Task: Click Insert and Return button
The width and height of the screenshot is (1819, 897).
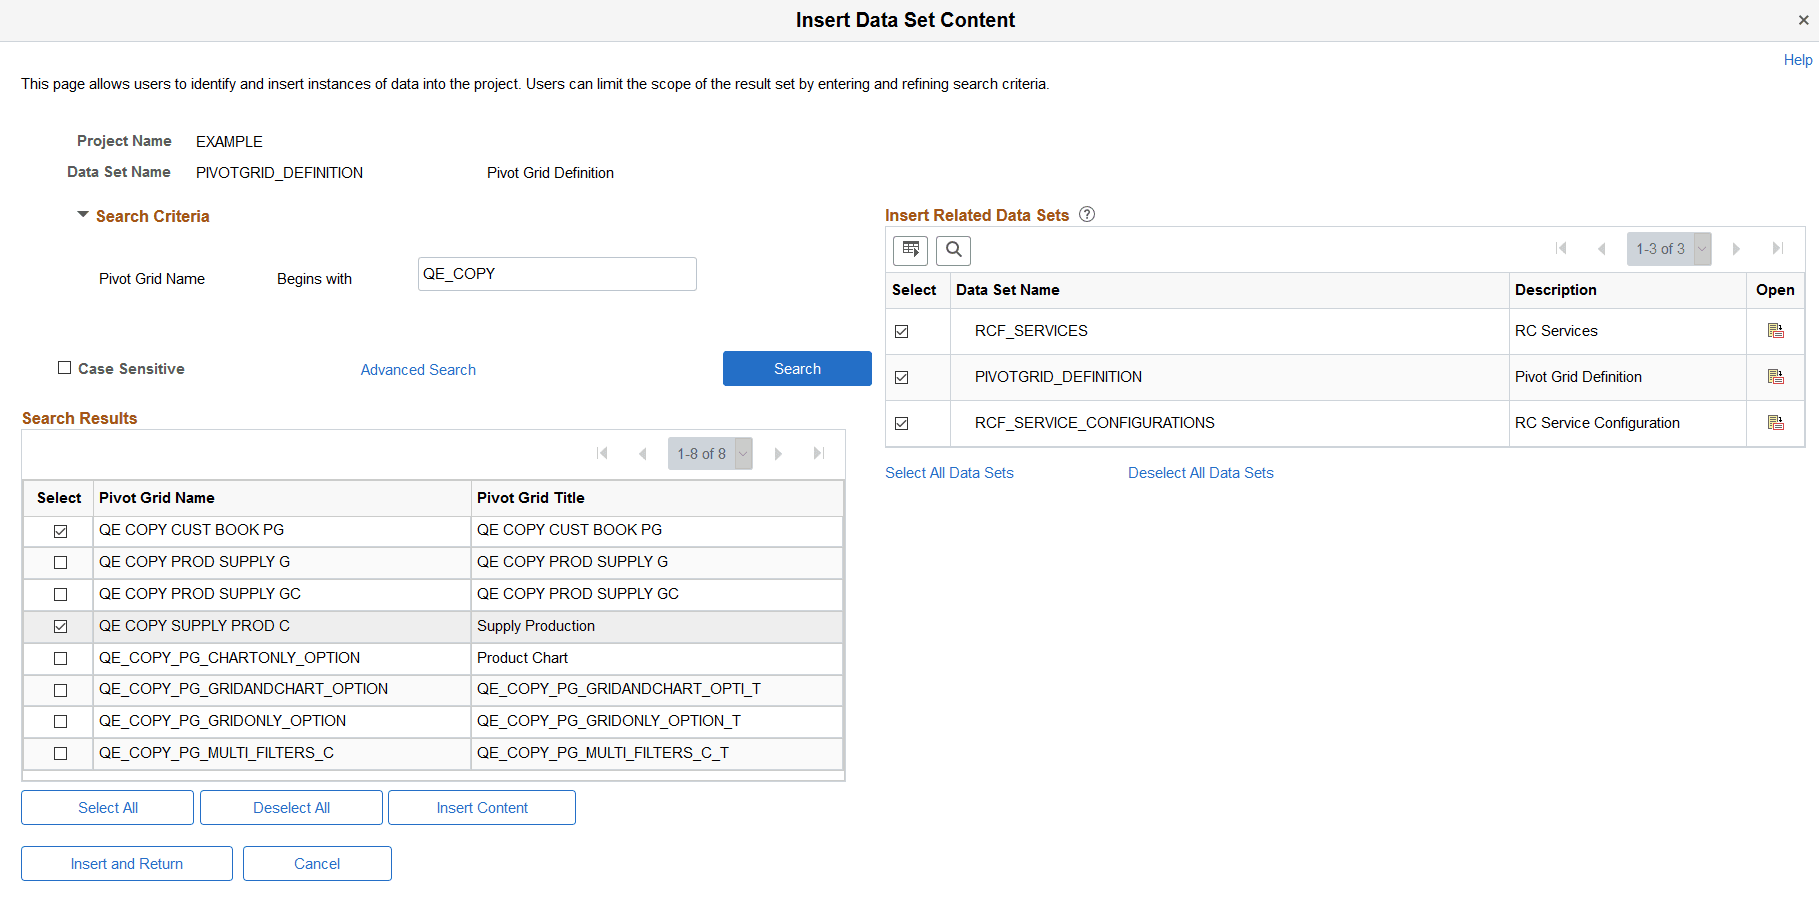Action: point(127,864)
